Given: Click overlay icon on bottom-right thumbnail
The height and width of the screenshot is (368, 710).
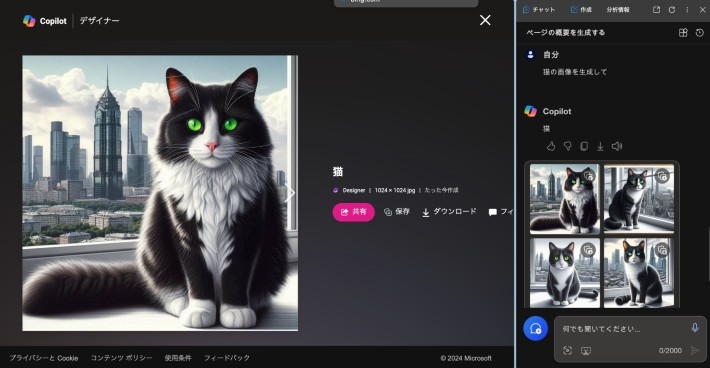Looking at the screenshot, I should [662, 249].
